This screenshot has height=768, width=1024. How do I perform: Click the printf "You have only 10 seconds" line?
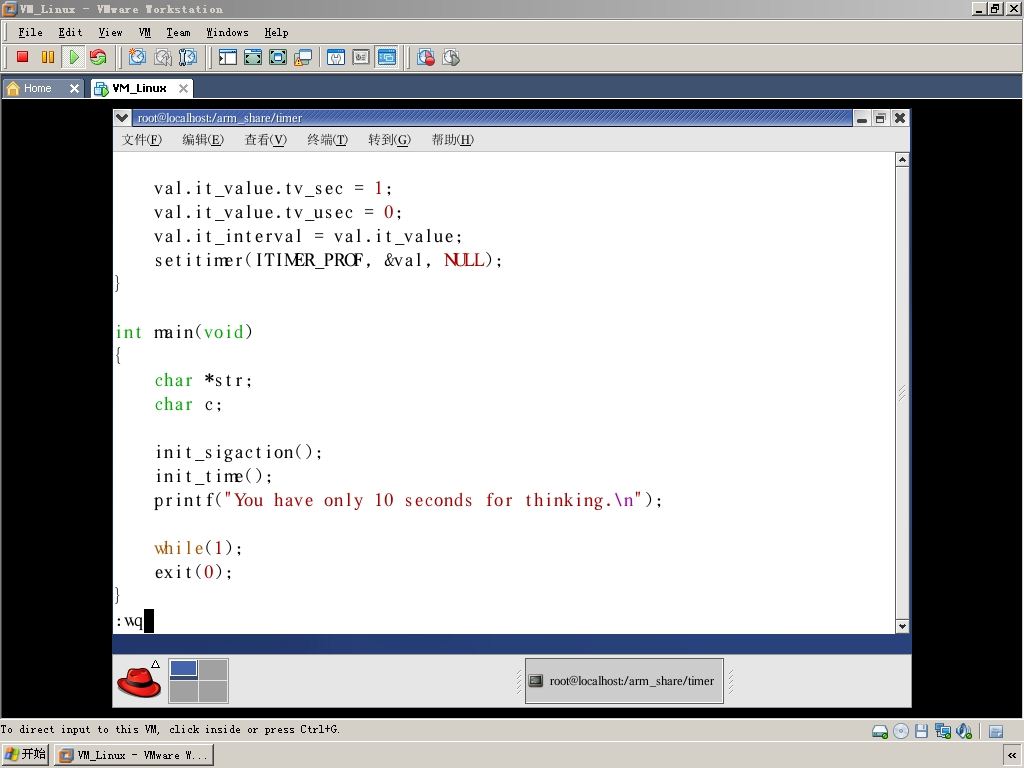click(x=408, y=500)
